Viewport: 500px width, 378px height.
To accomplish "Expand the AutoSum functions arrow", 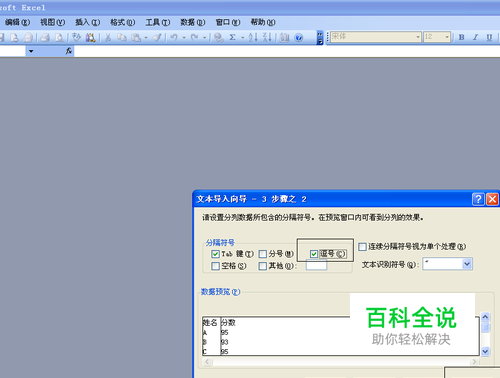I will 242,38.
